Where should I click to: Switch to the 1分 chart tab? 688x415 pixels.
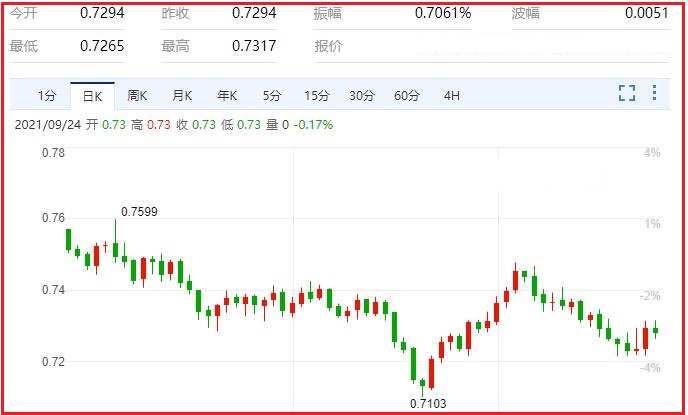pyautogui.click(x=47, y=96)
